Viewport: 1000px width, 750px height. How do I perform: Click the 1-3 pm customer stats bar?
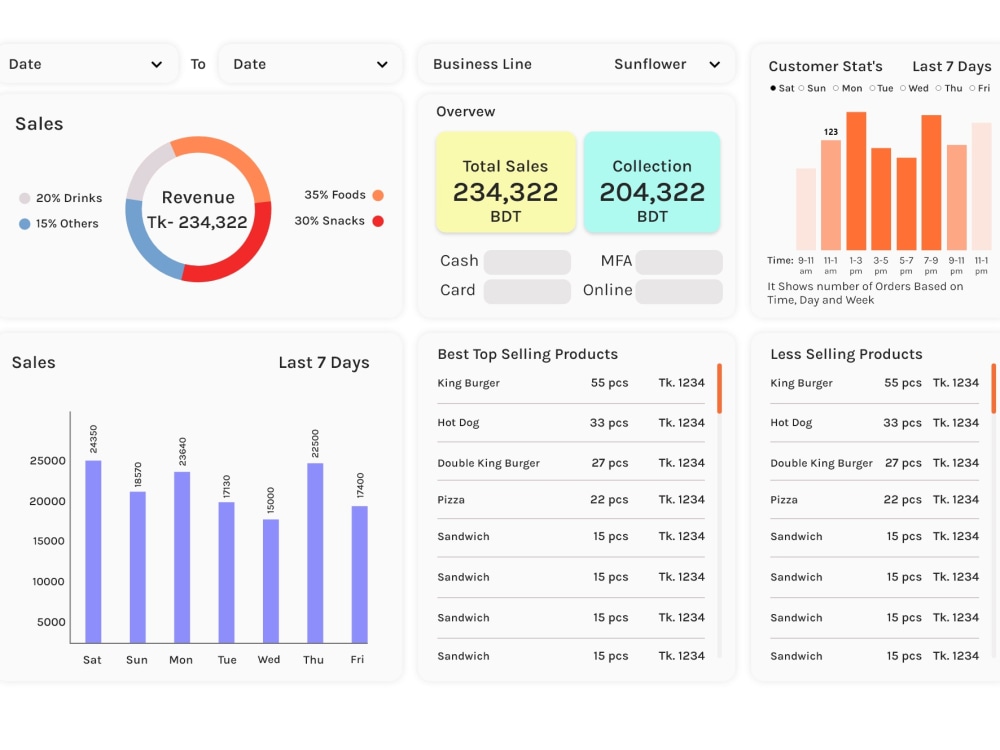857,180
